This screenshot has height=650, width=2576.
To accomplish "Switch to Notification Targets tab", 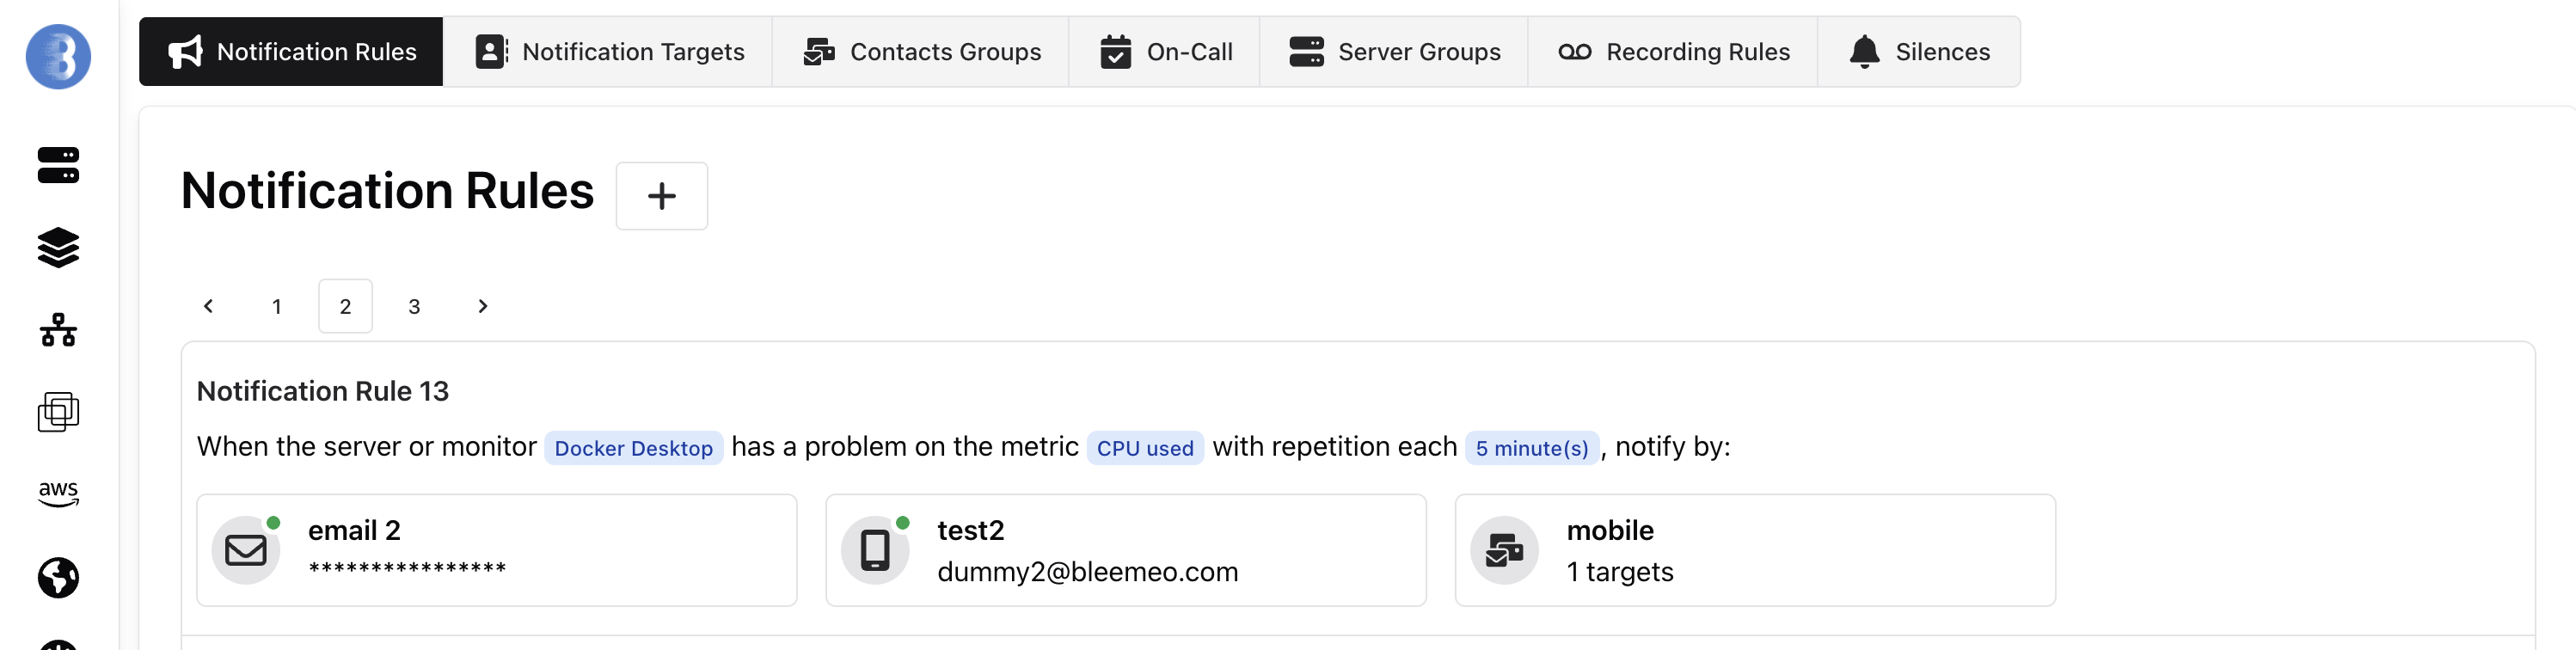I will (x=608, y=52).
